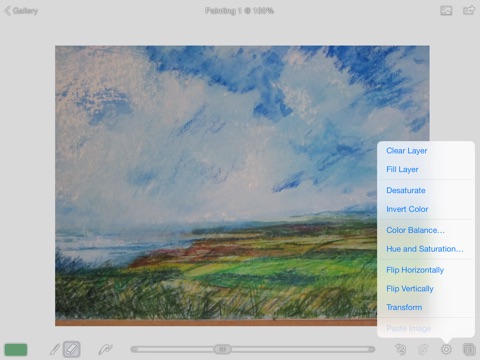Viewport: 480px width, 360px height.
Task: Choose Clear Layer from menu
Action: [x=406, y=151]
